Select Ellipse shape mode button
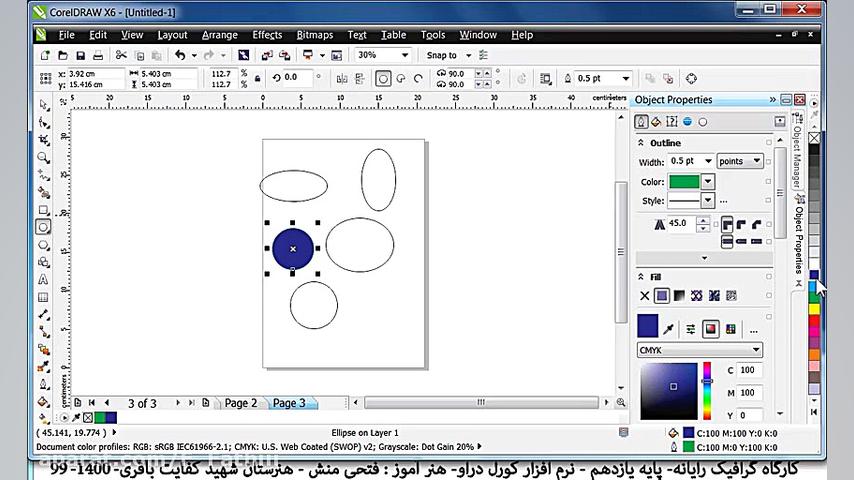This screenshot has height=480, width=854. tap(383, 78)
